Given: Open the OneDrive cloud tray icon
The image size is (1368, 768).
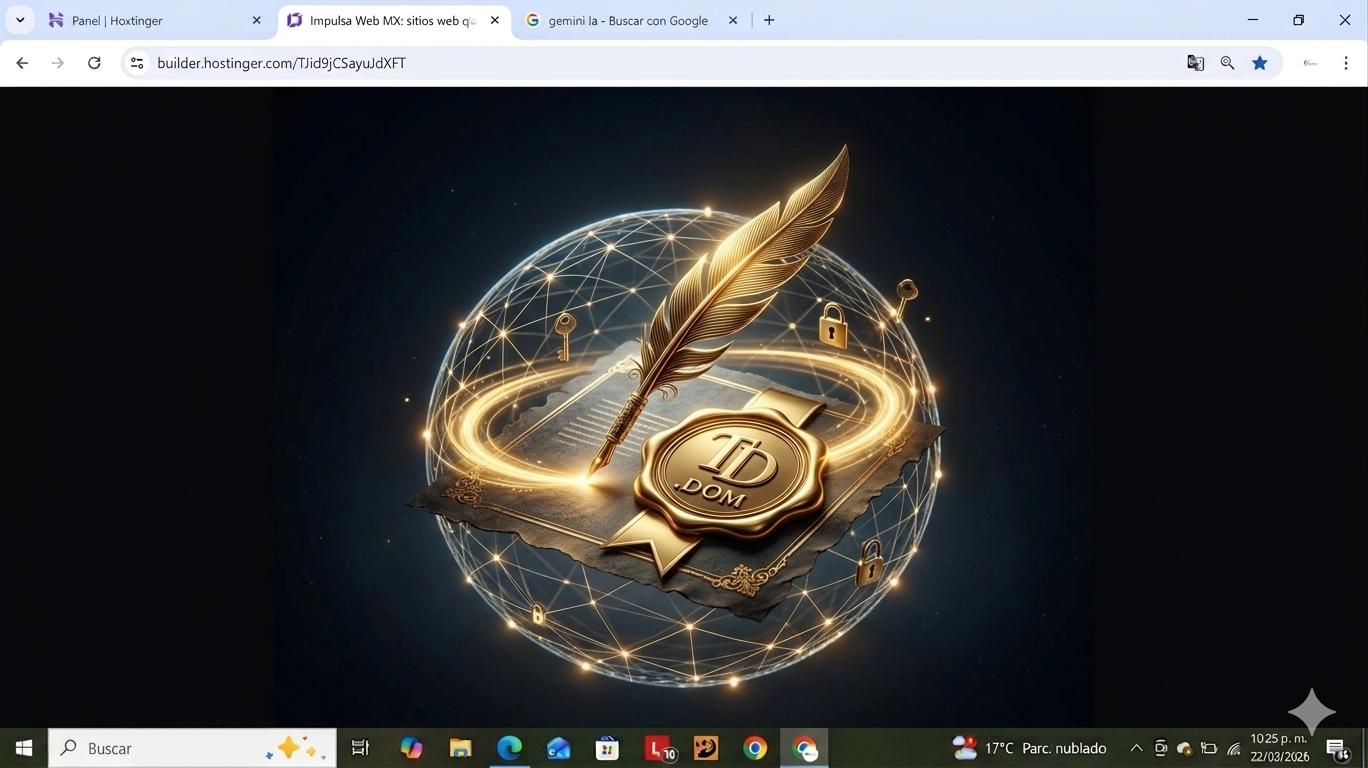Looking at the screenshot, I should 1184,748.
